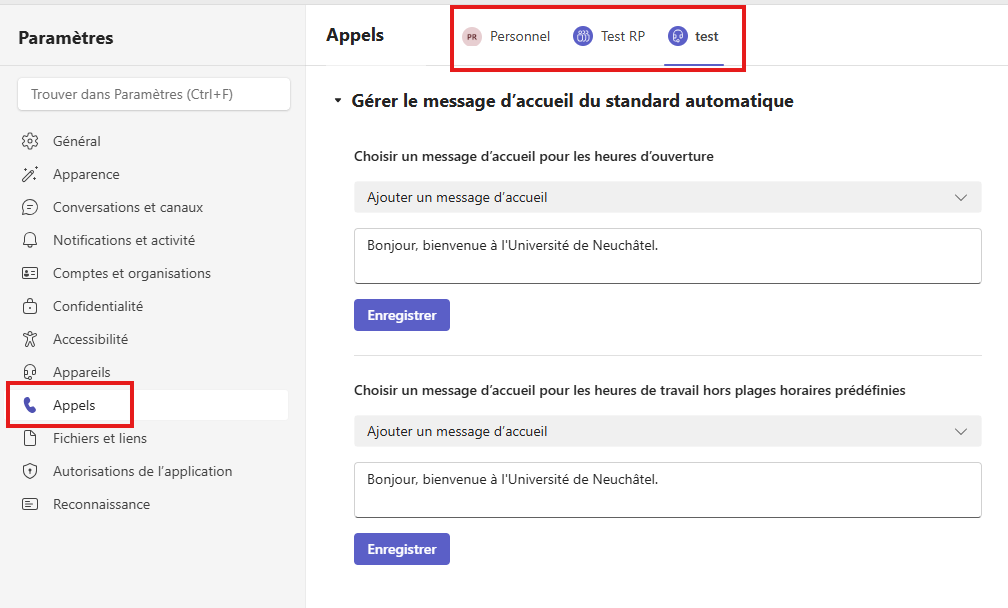Collapse Gérer le message d'accueil section
Screen dimensions: 1008x608
337,101
